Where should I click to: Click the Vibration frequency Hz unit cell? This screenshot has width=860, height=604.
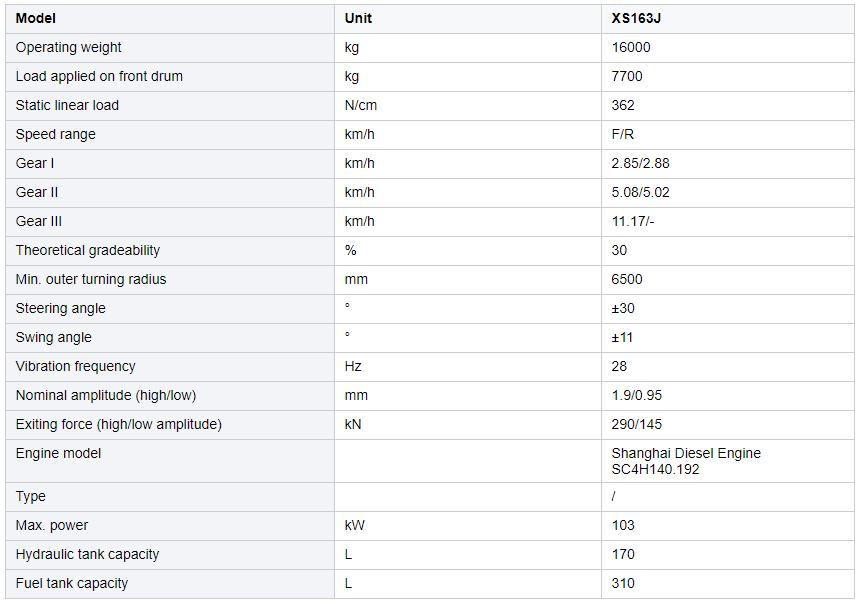pos(353,366)
